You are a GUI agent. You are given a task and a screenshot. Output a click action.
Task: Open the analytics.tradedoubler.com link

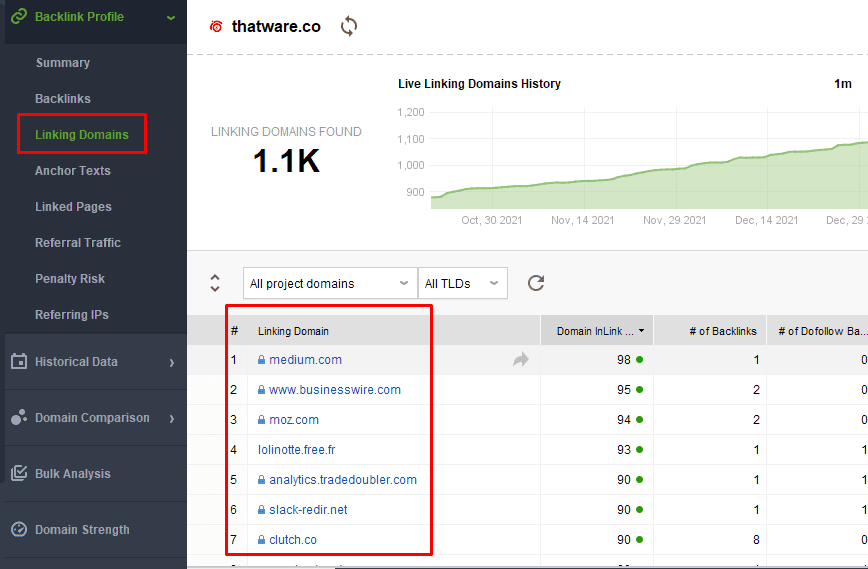343,479
